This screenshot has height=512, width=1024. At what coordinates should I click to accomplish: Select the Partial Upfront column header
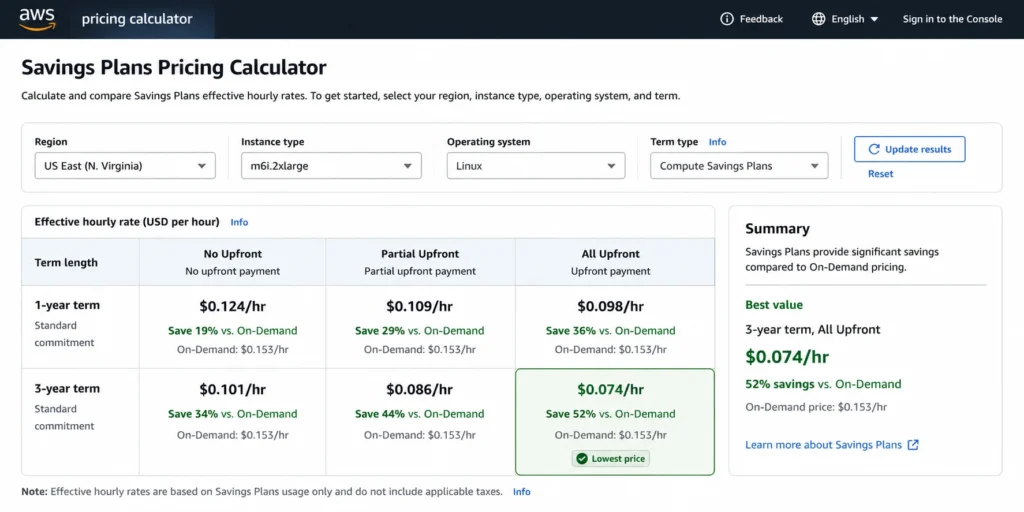420,262
